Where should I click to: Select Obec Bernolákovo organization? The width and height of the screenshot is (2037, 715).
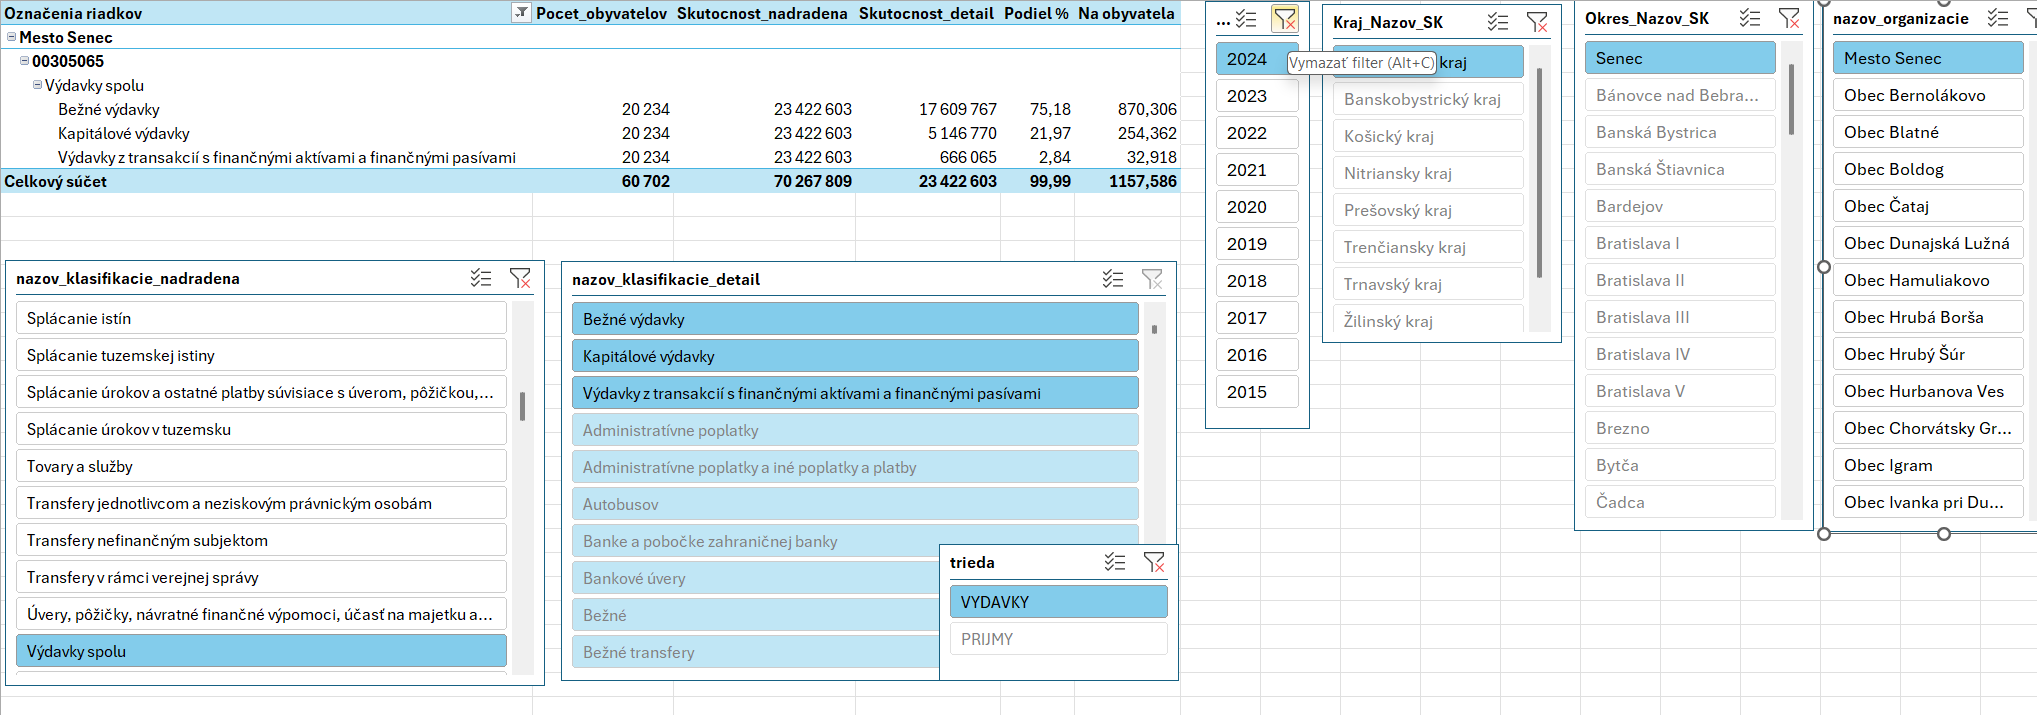pos(1926,95)
